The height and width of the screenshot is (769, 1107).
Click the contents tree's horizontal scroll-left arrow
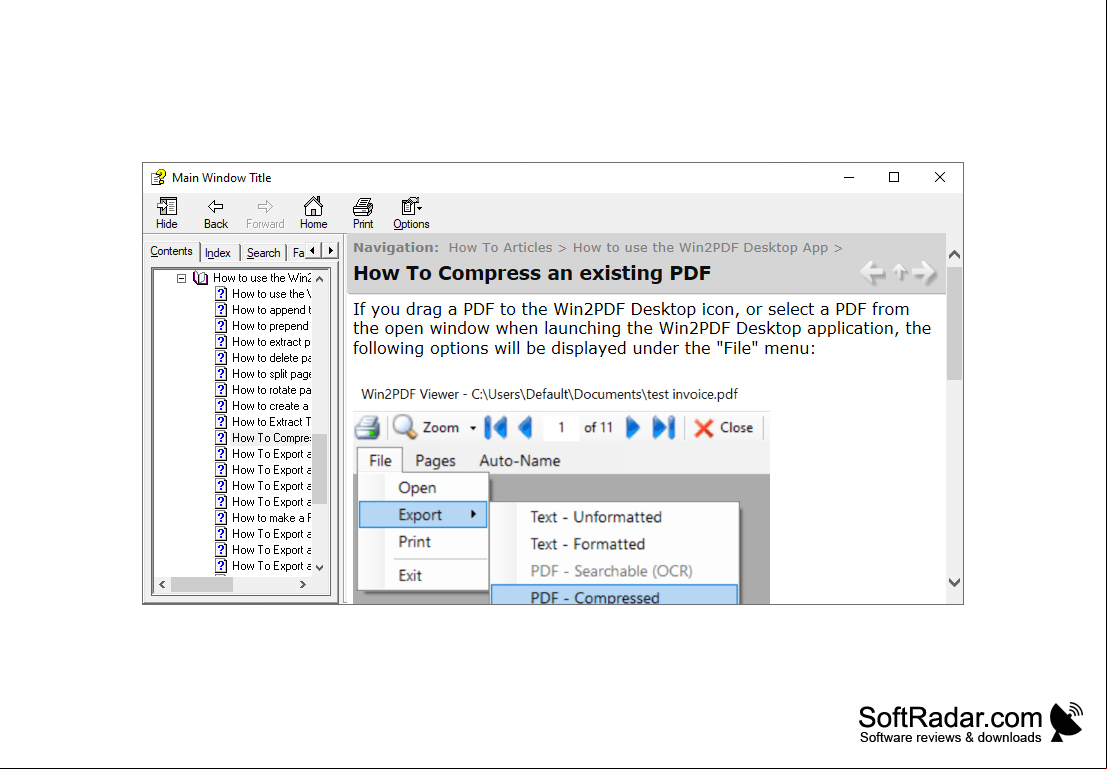click(x=162, y=585)
